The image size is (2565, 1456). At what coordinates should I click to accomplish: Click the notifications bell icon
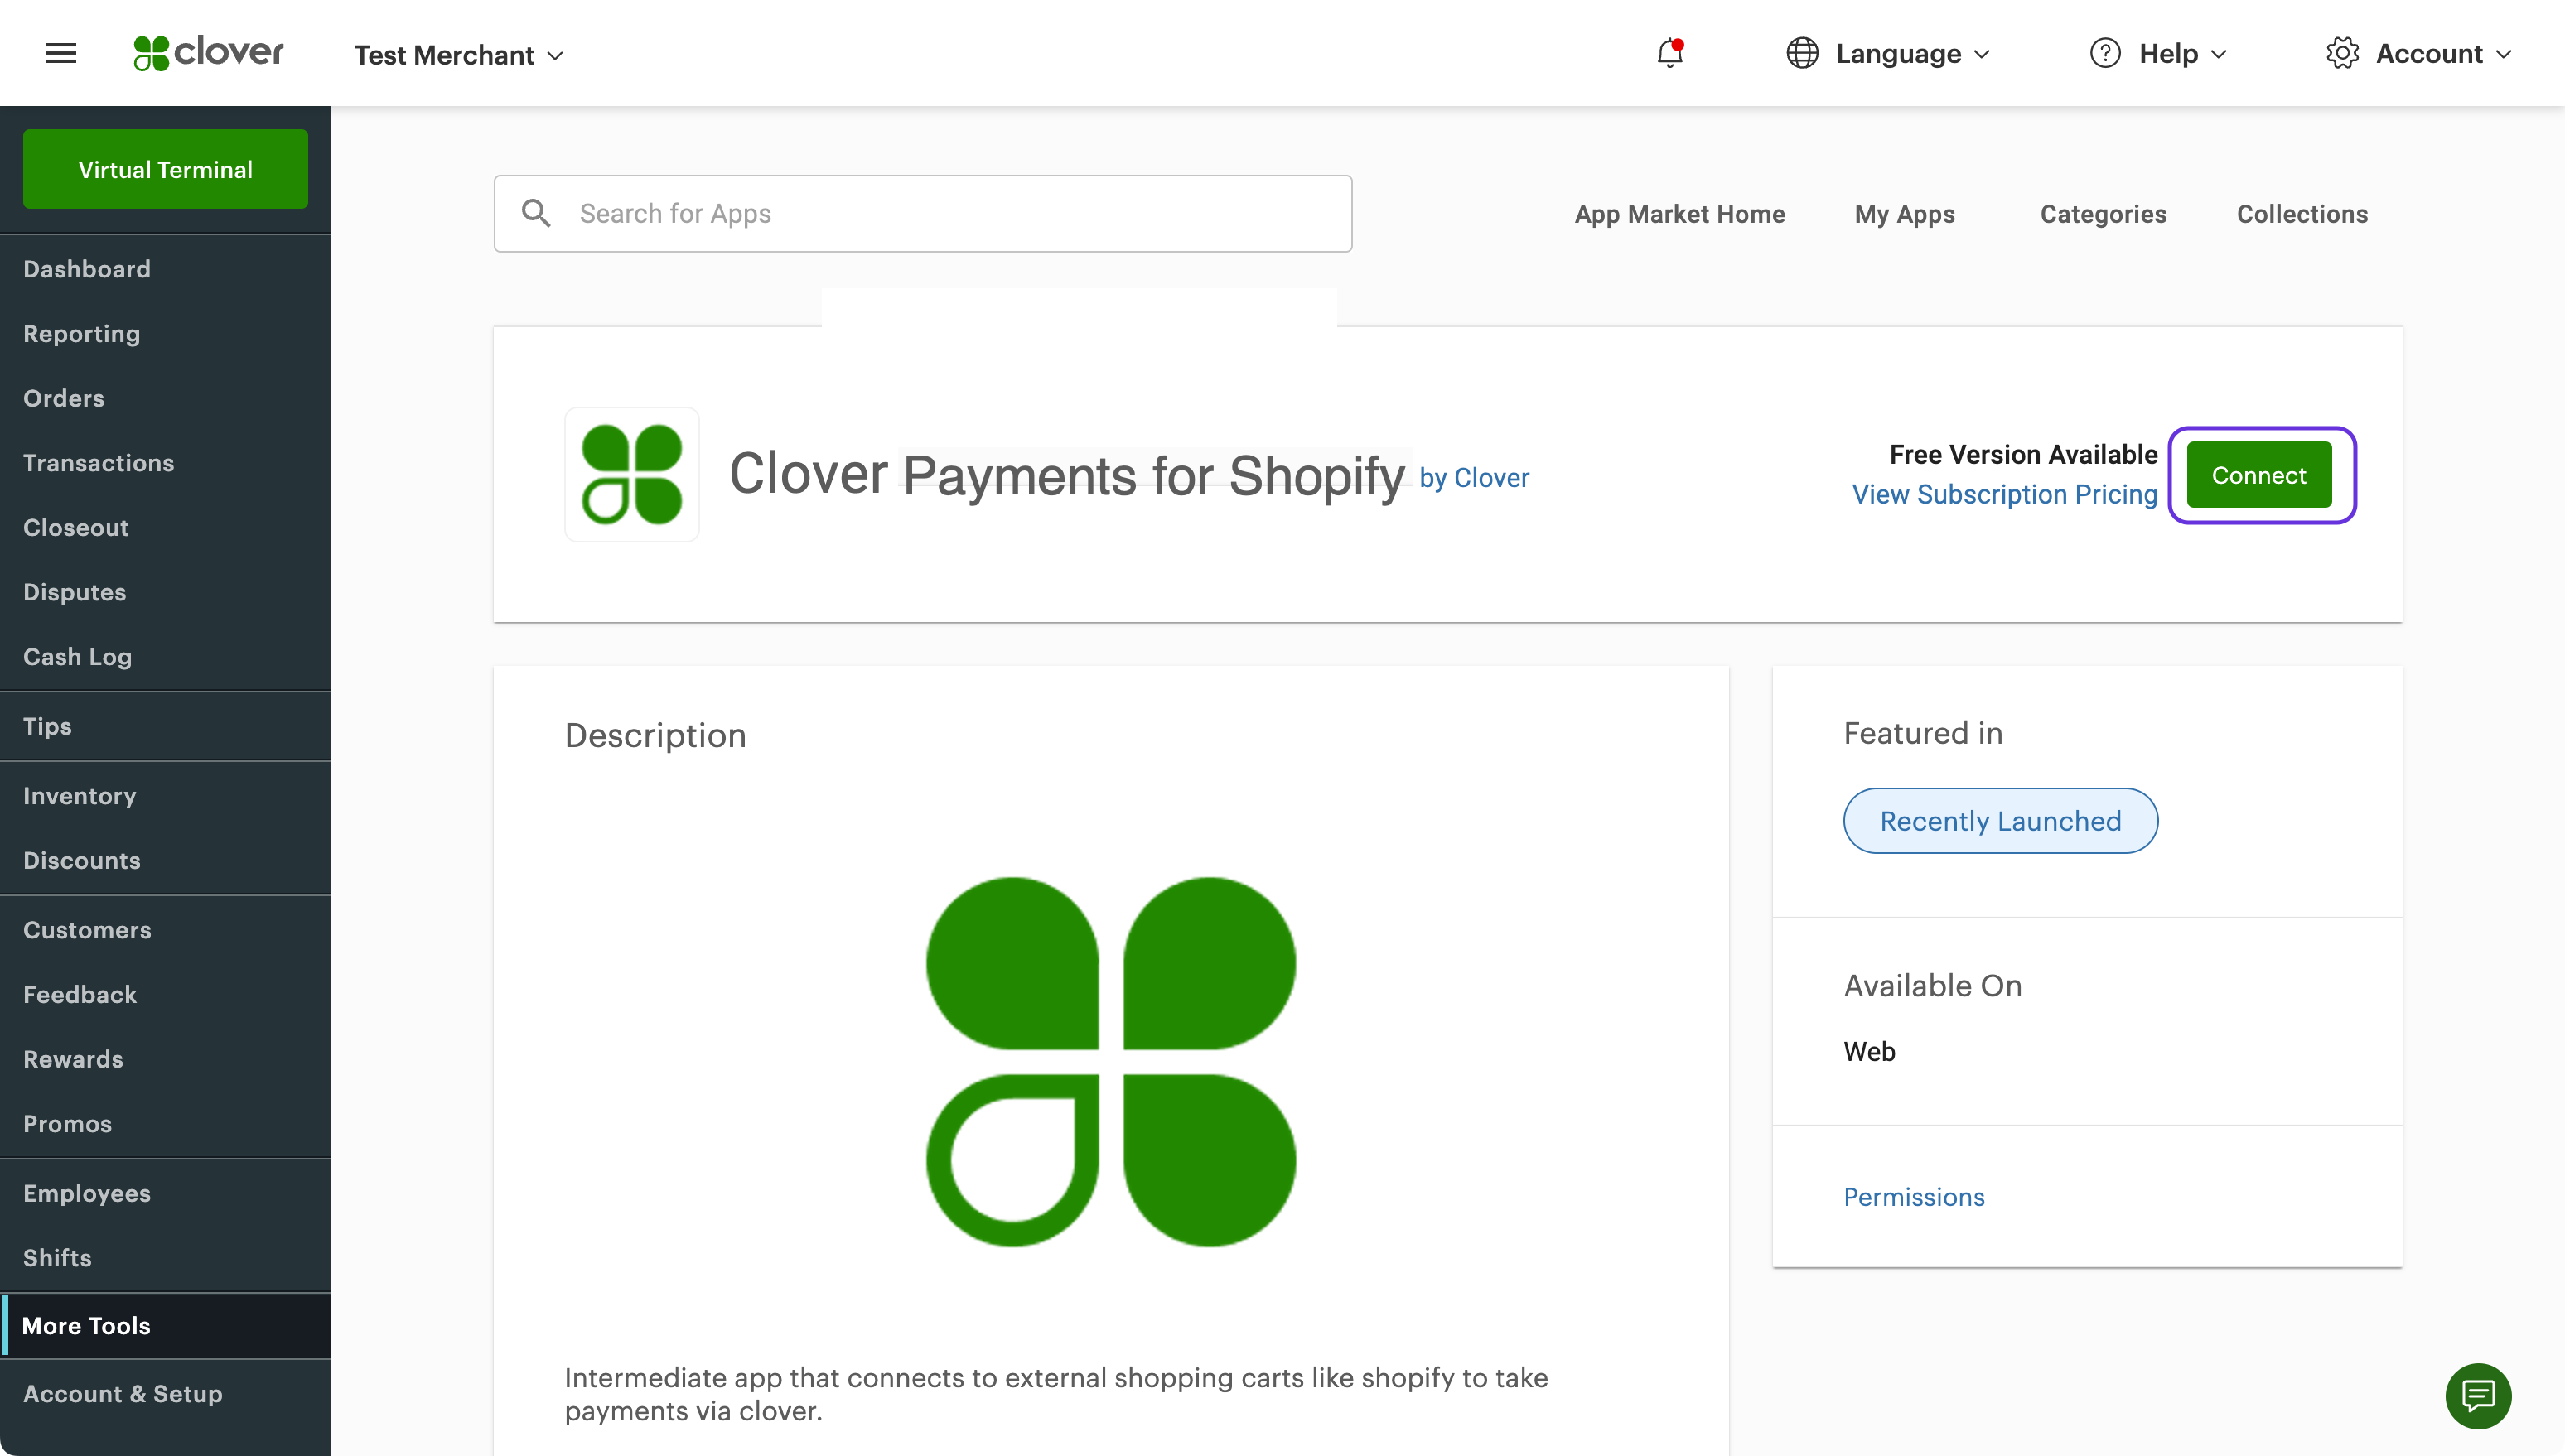coord(1669,53)
